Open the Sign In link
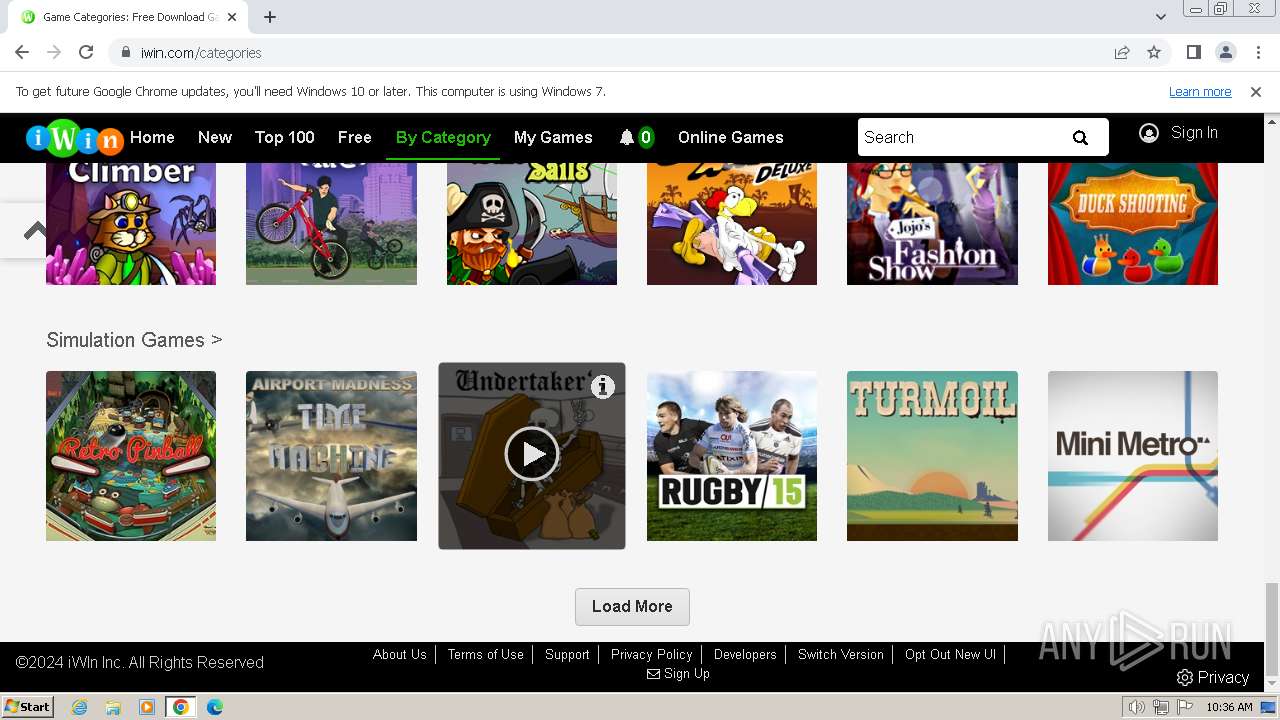 pyautogui.click(x=1194, y=133)
